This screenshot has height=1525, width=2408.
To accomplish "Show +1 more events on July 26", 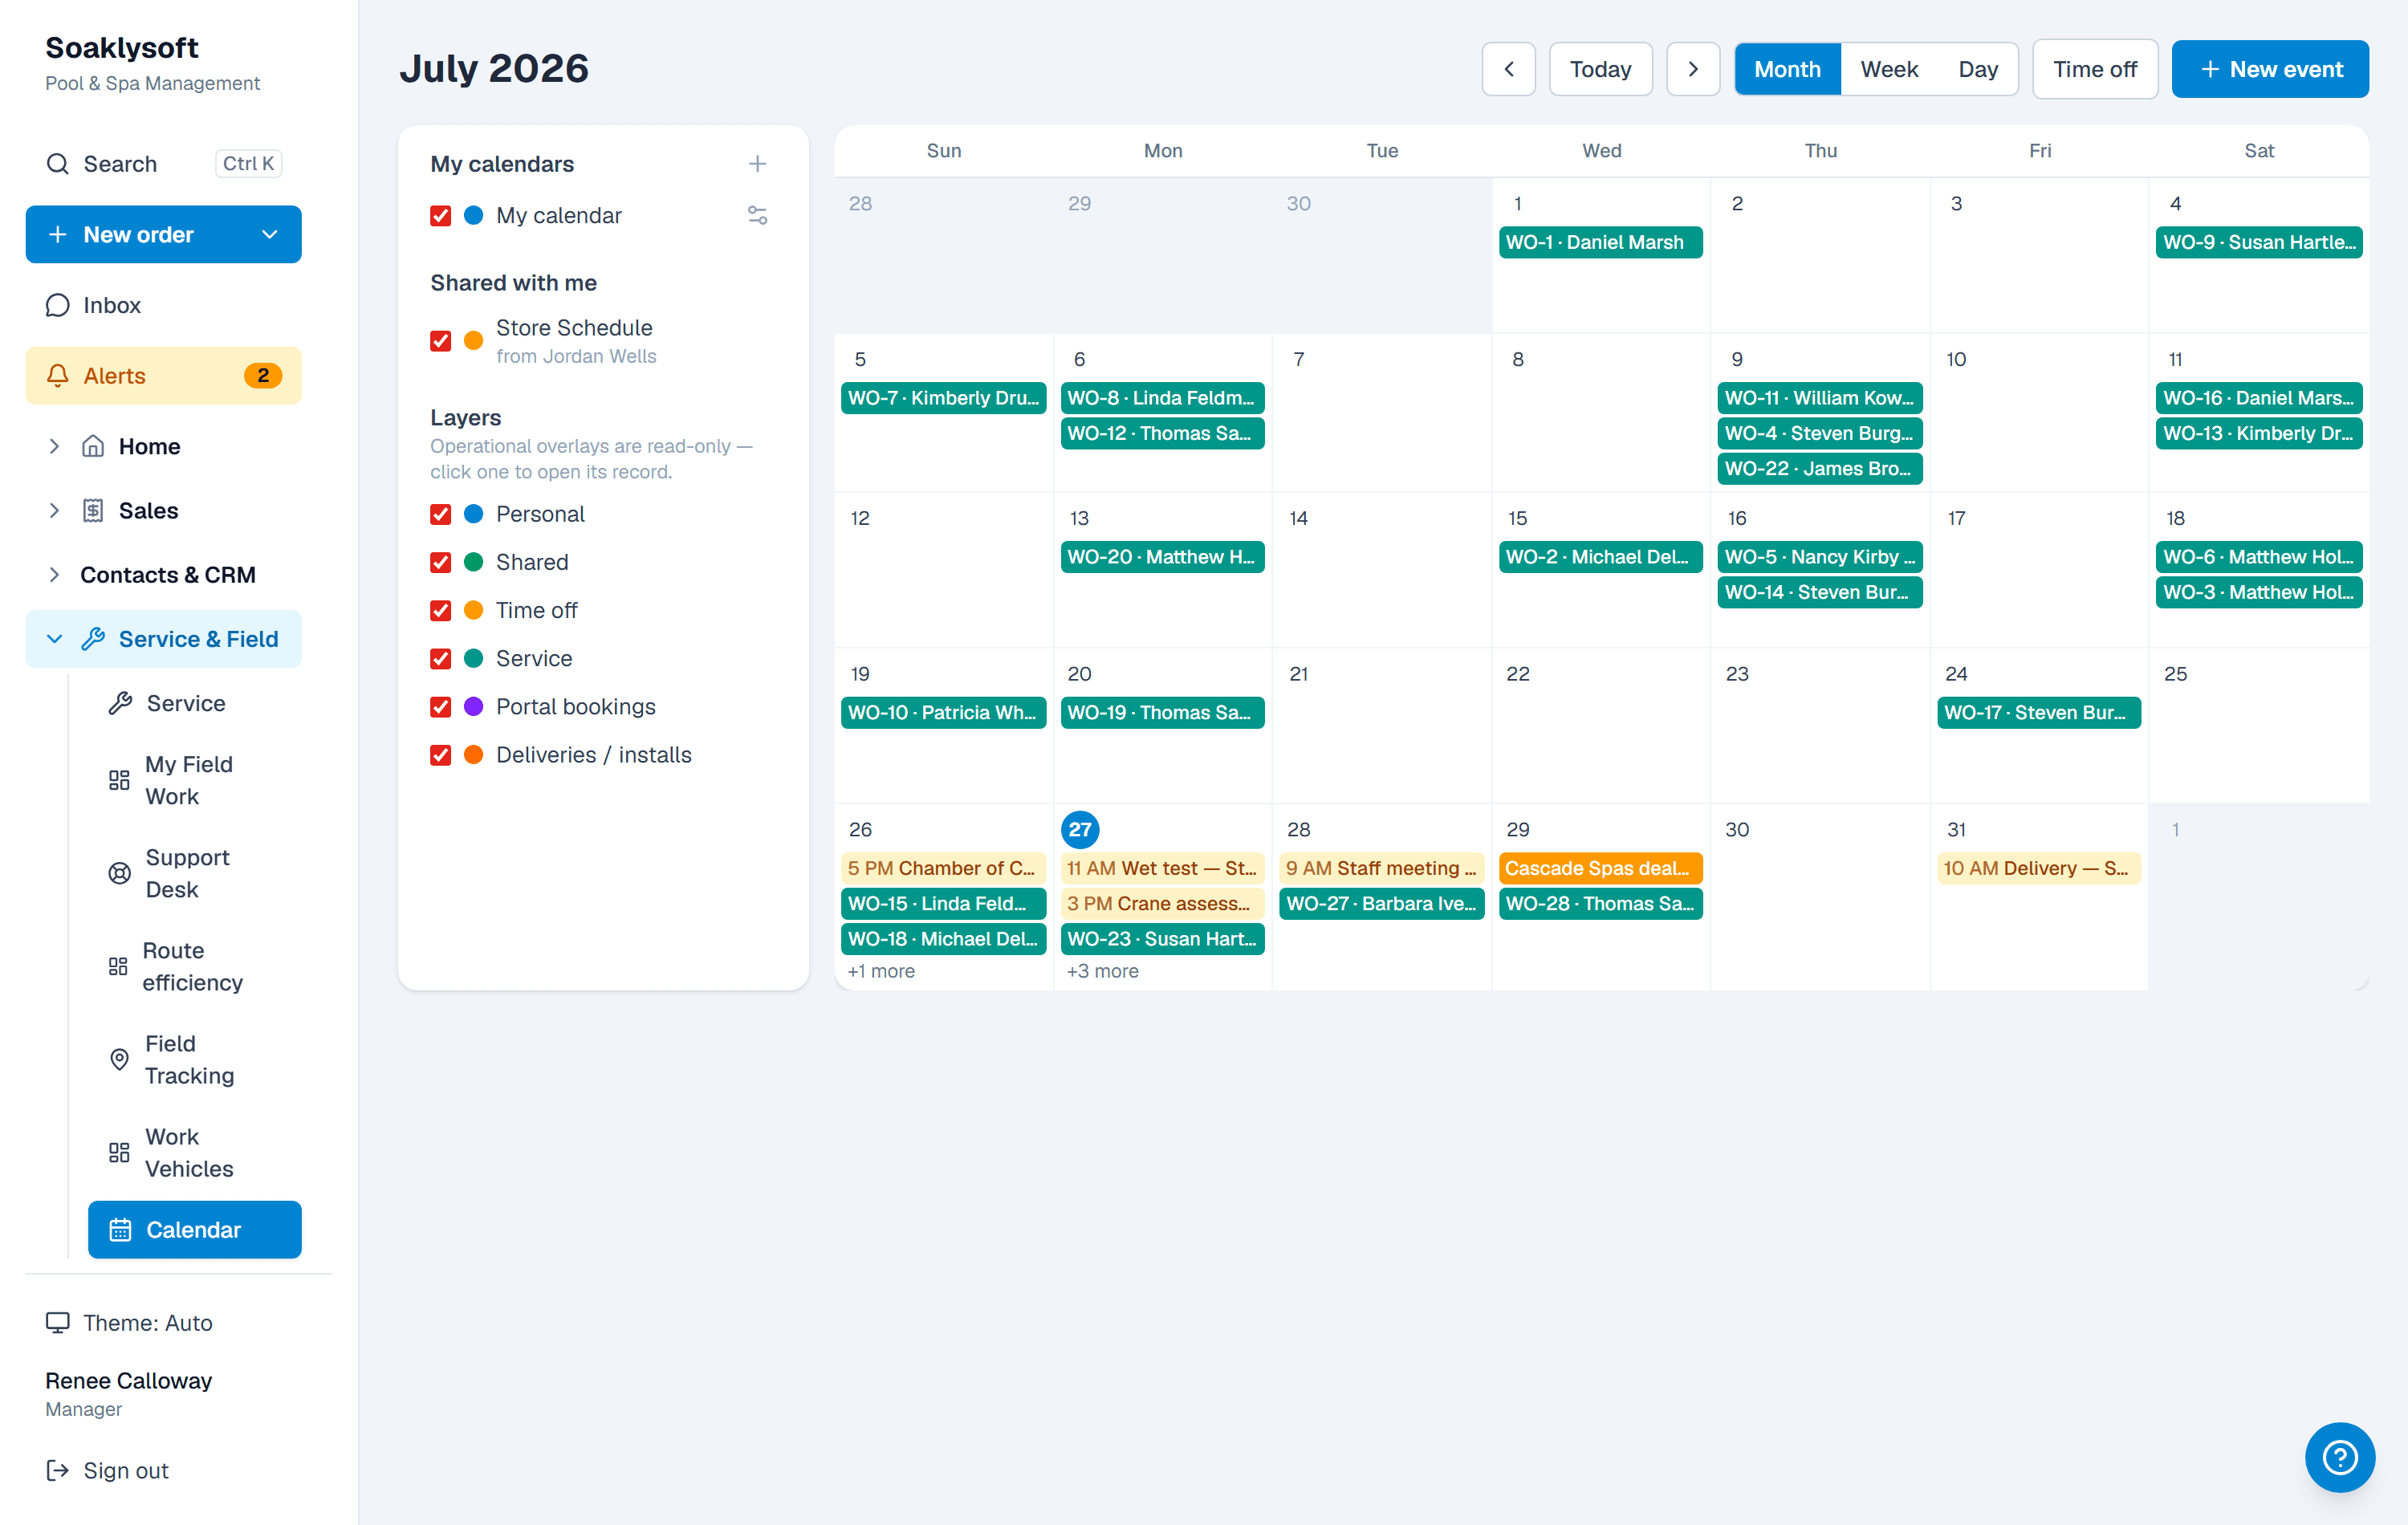I will click(x=881, y=972).
